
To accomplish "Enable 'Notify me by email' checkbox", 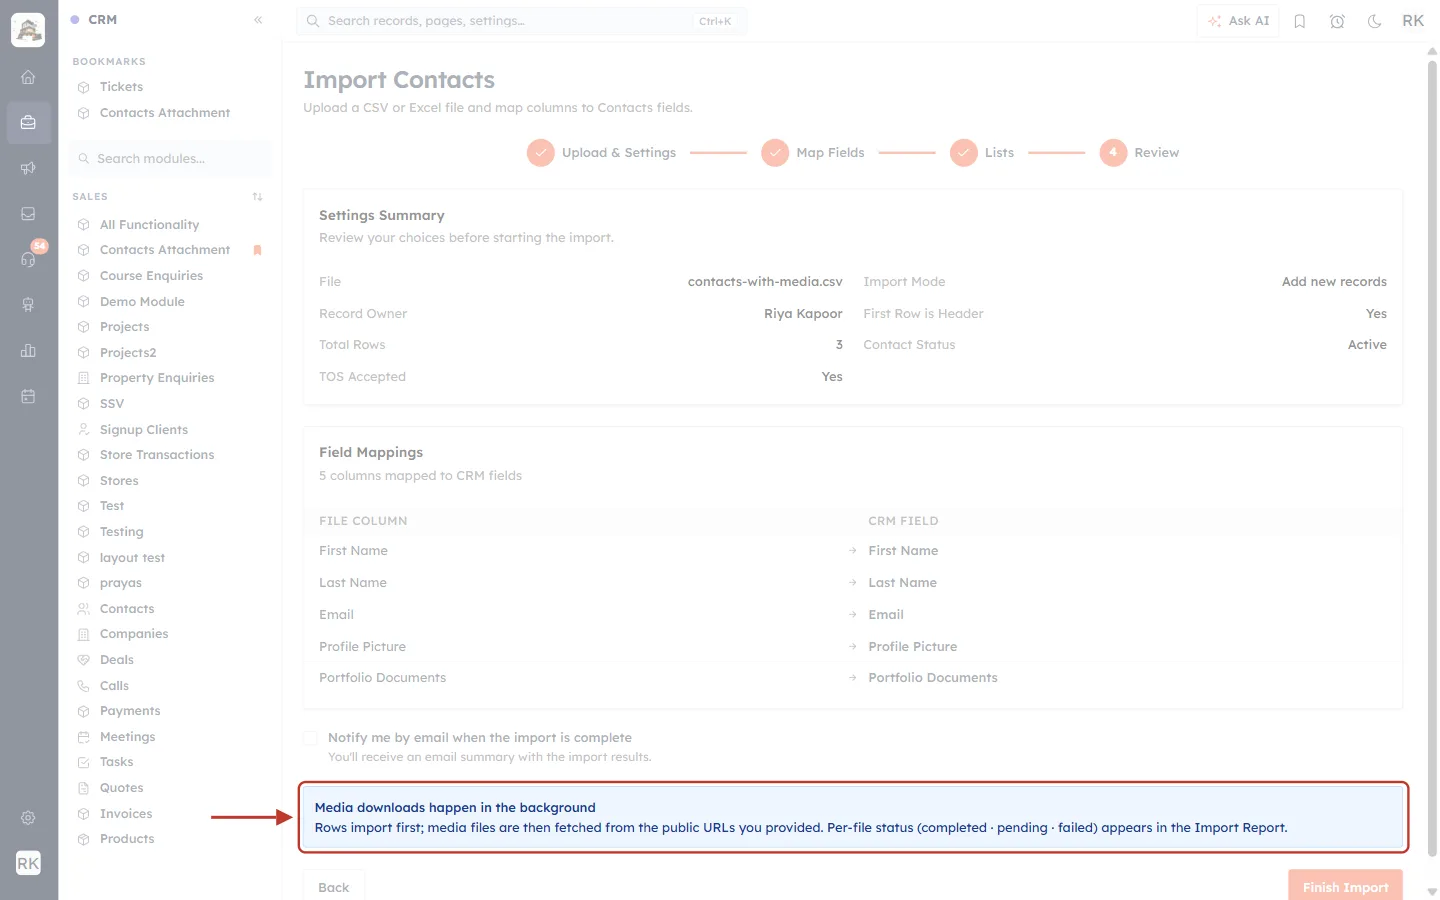I will 310,738.
